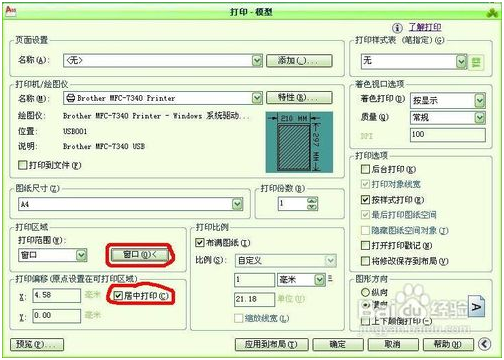The image size is (504, 360).
Task: Click the plot style table editor icon
Action: click(476, 62)
